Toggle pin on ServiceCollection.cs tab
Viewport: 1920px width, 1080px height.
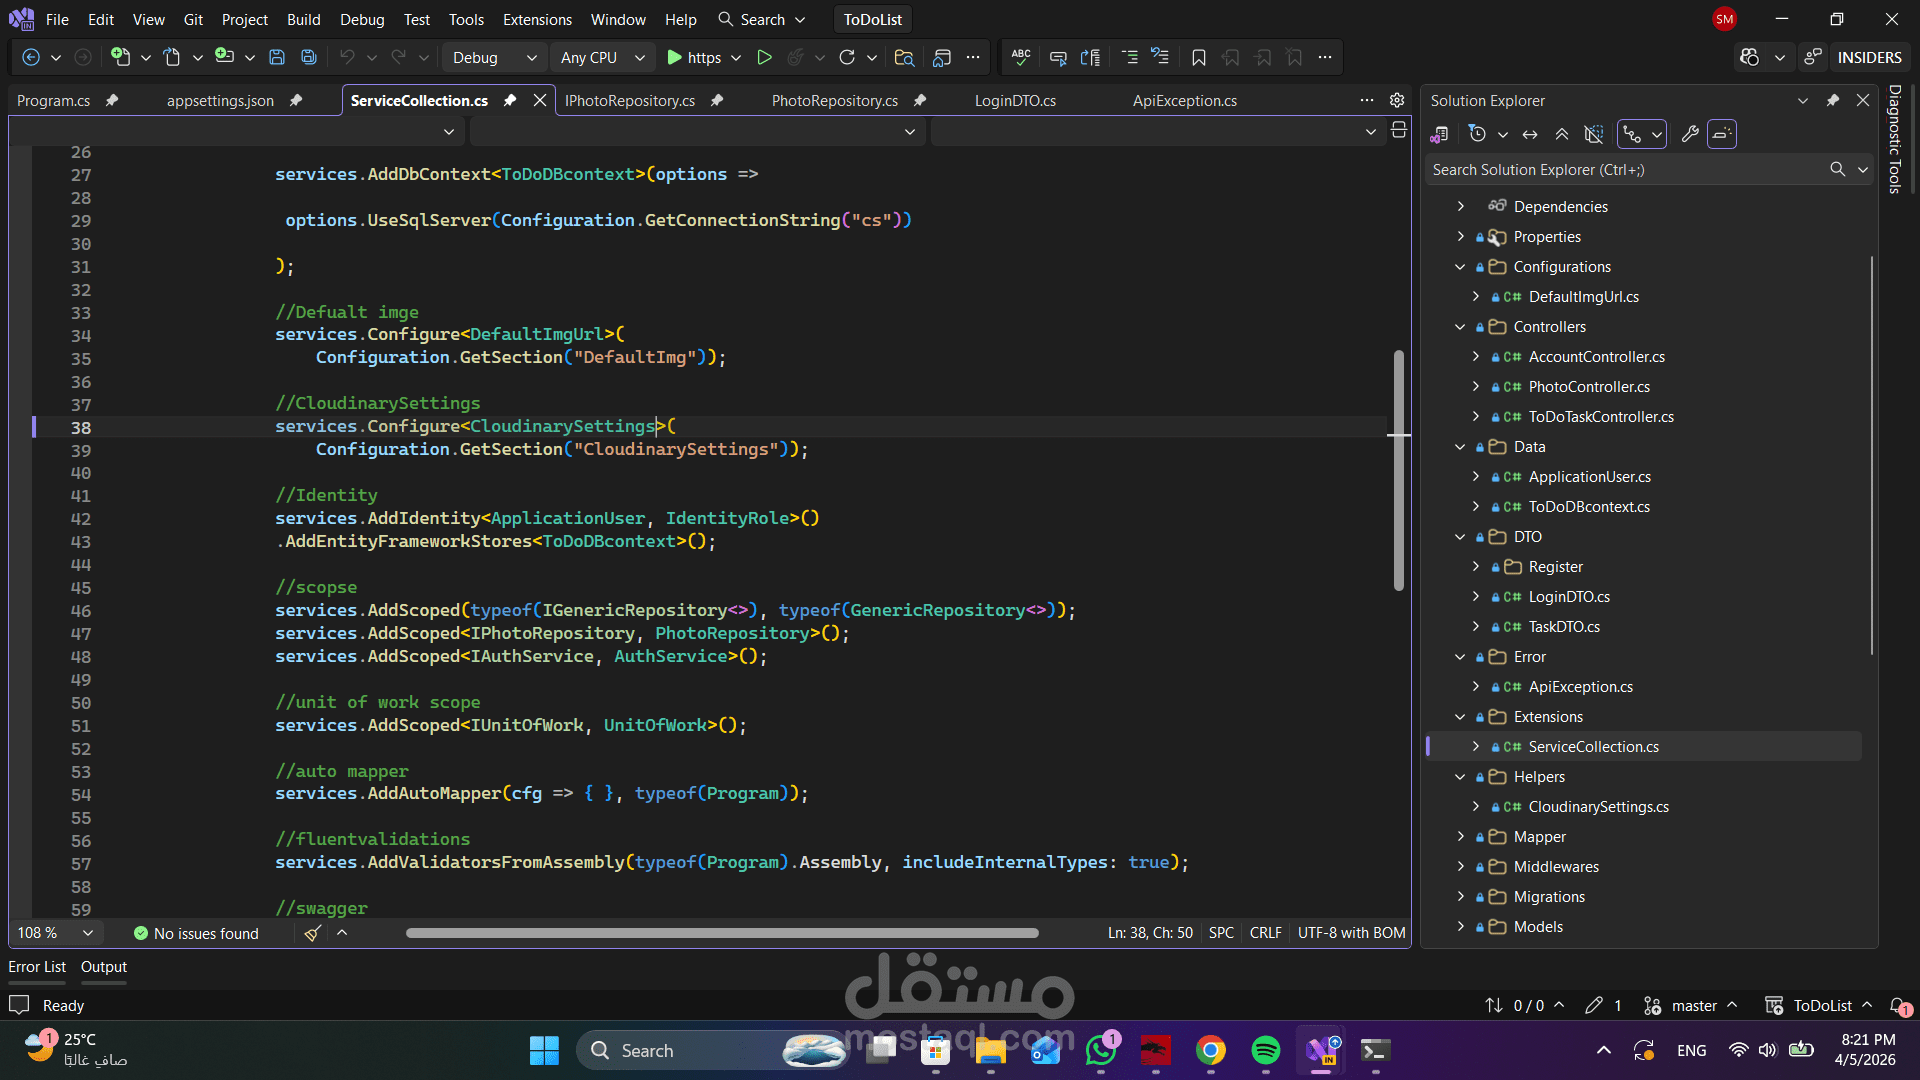pyautogui.click(x=510, y=100)
